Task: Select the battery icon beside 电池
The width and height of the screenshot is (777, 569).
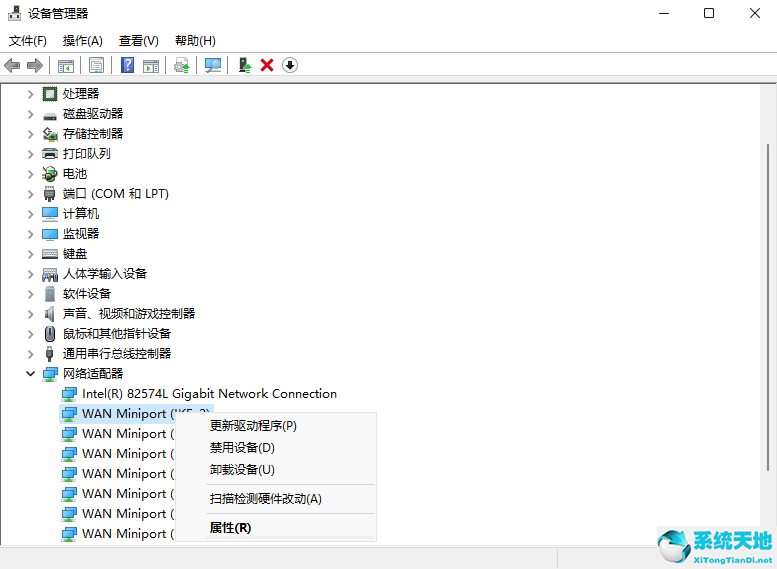Action: point(50,174)
